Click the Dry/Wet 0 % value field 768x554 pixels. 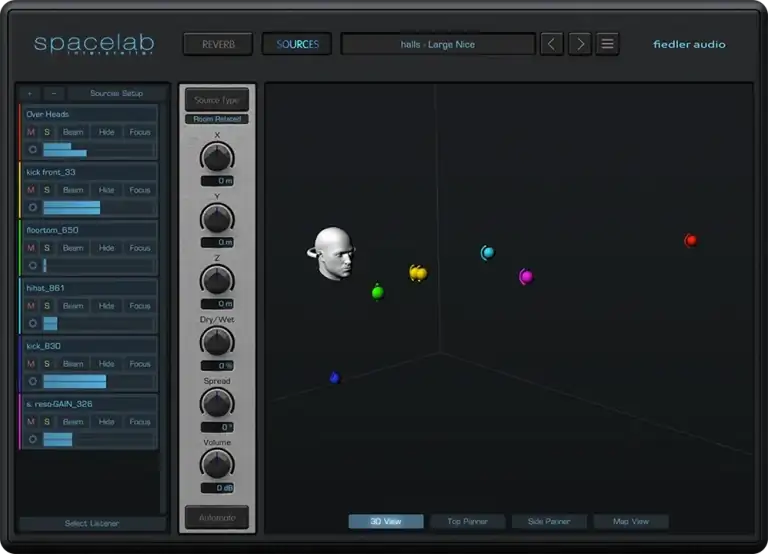click(x=217, y=365)
